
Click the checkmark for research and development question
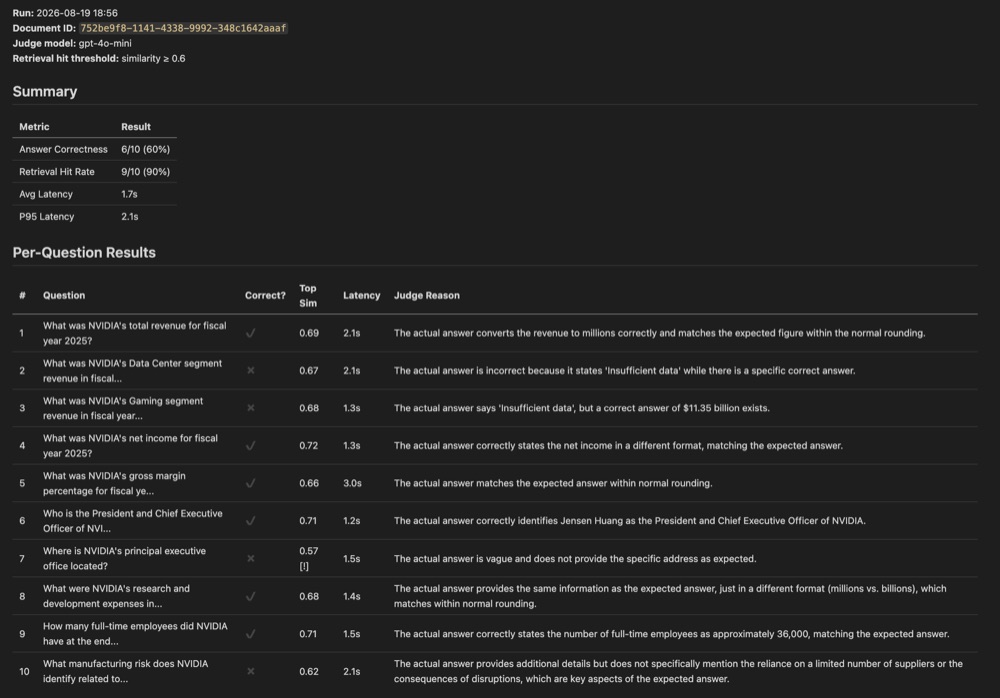(x=251, y=596)
